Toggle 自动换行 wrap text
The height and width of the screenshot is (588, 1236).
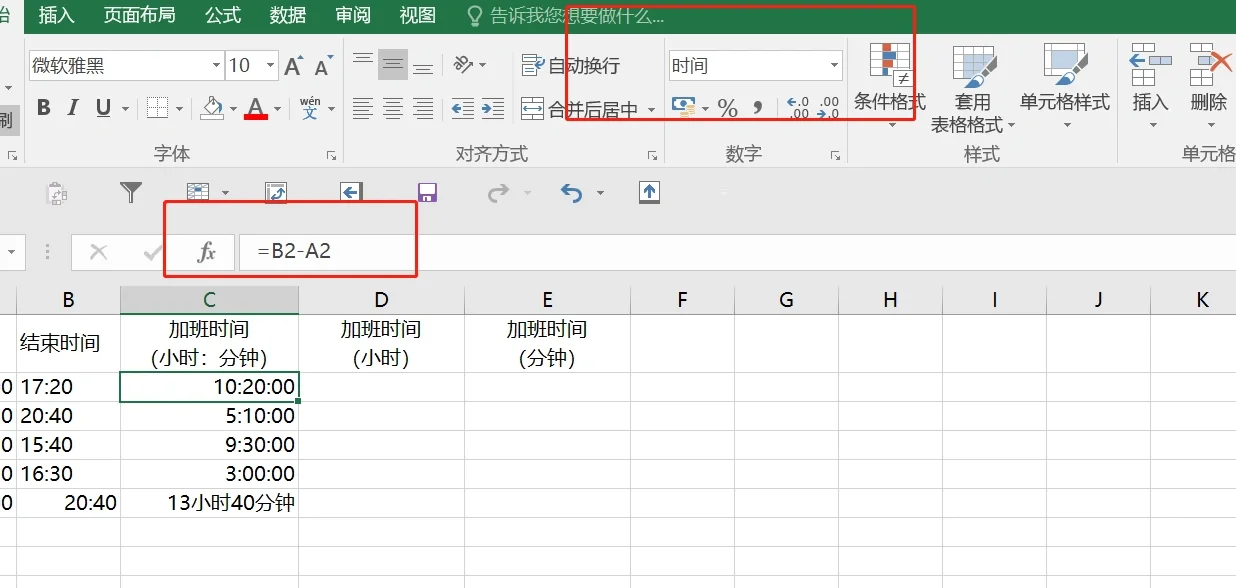pyautogui.click(x=571, y=66)
